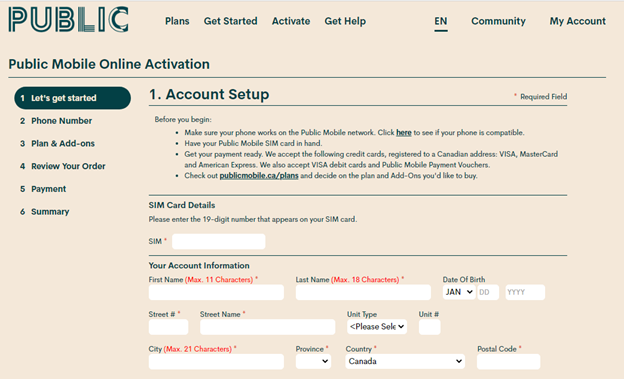Click the 'Your Account Information' heading
Viewport: 624px width, 379px height.
point(199,266)
